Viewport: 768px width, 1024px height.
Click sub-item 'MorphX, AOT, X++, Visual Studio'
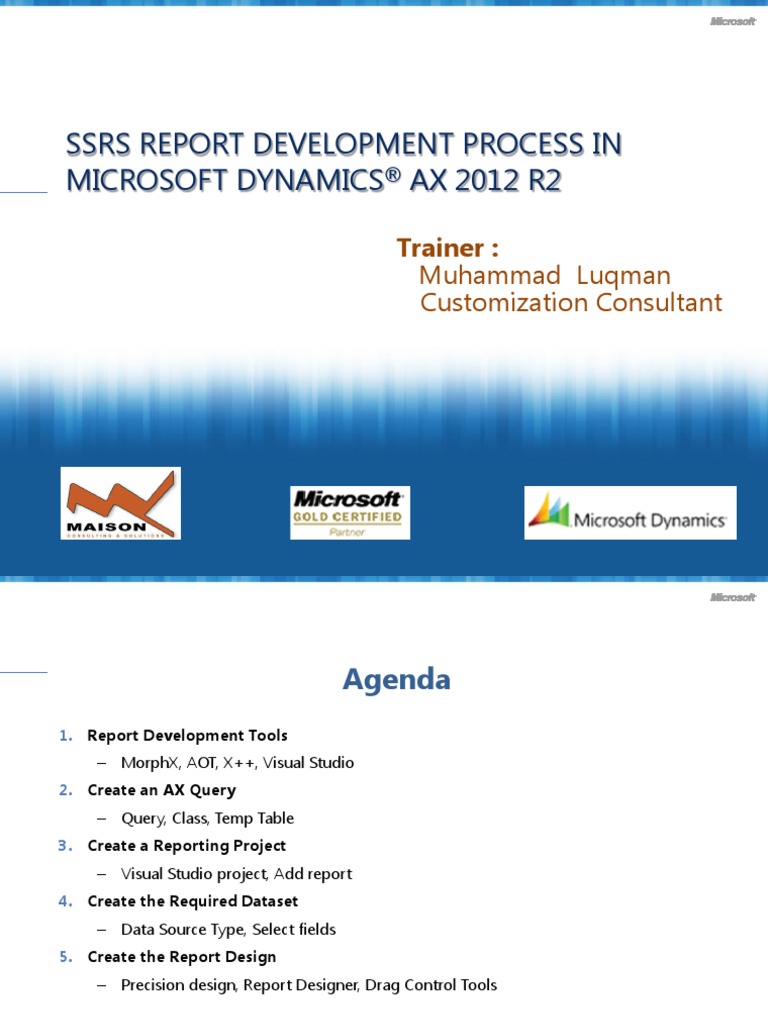coord(237,763)
